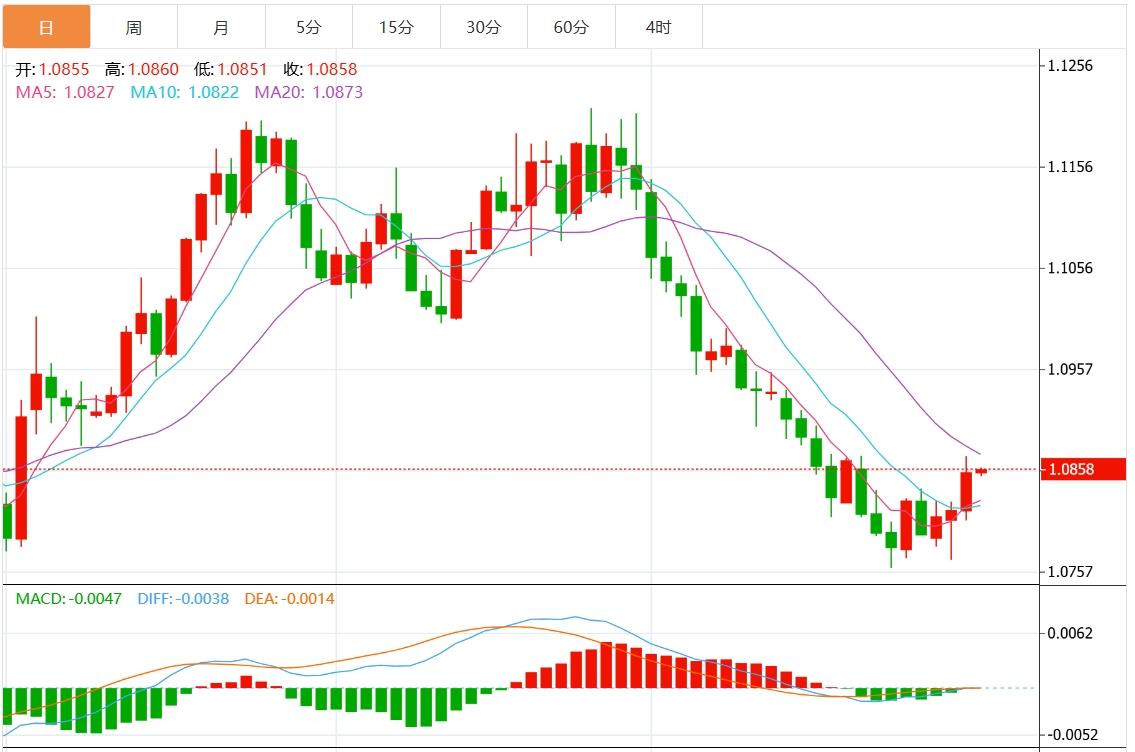The height and width of the screenshot is (752, 1135).
Task: Click the active orange 日 daily tab
Action: tap(46, 27)
